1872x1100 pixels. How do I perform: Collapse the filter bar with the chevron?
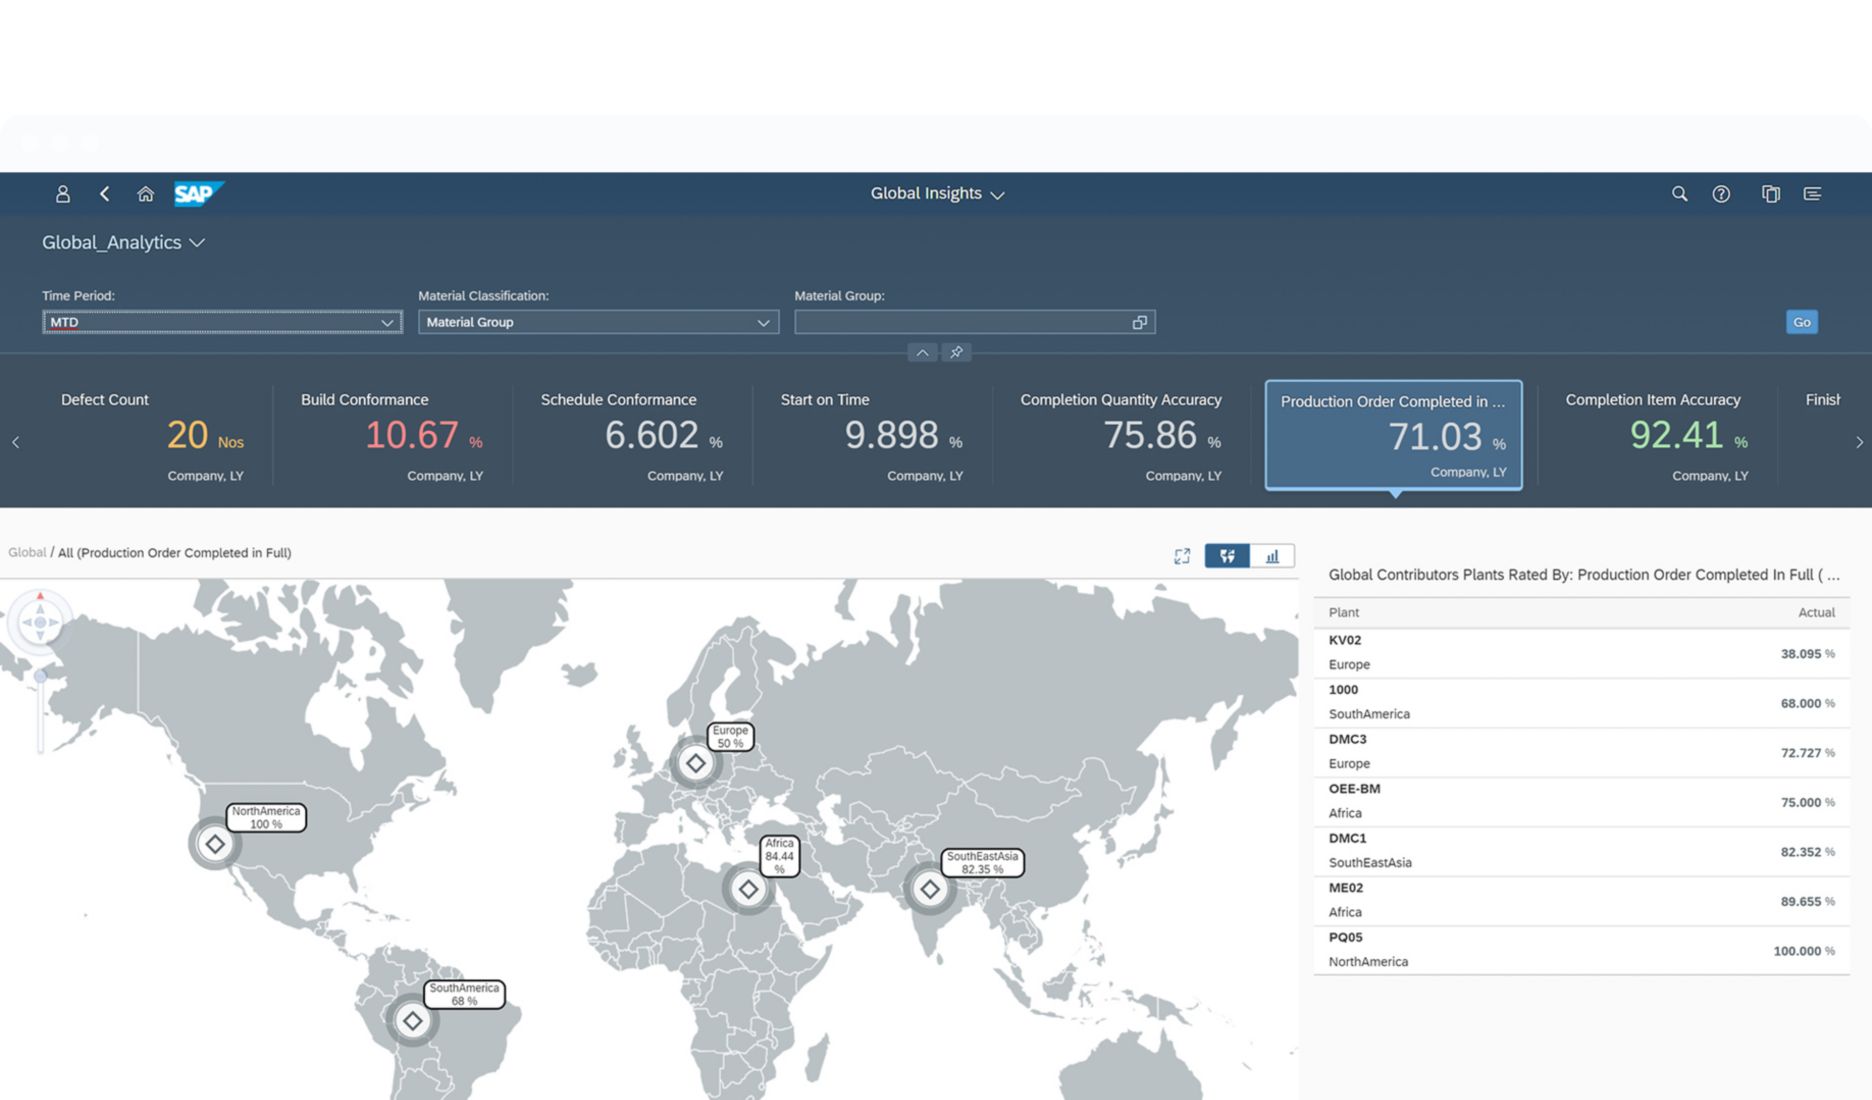tap(922, 352)
